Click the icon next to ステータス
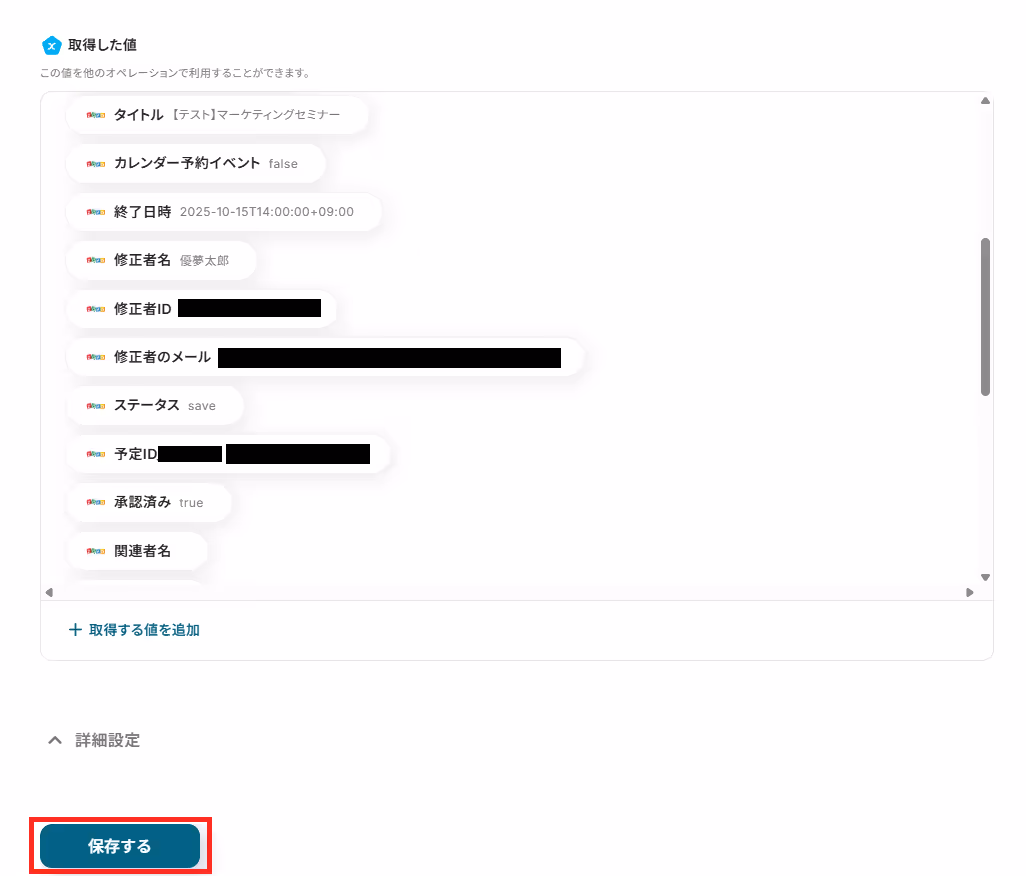Viewport: 1026px width, 876px height. pyautogui.click(x=96, y=406)
